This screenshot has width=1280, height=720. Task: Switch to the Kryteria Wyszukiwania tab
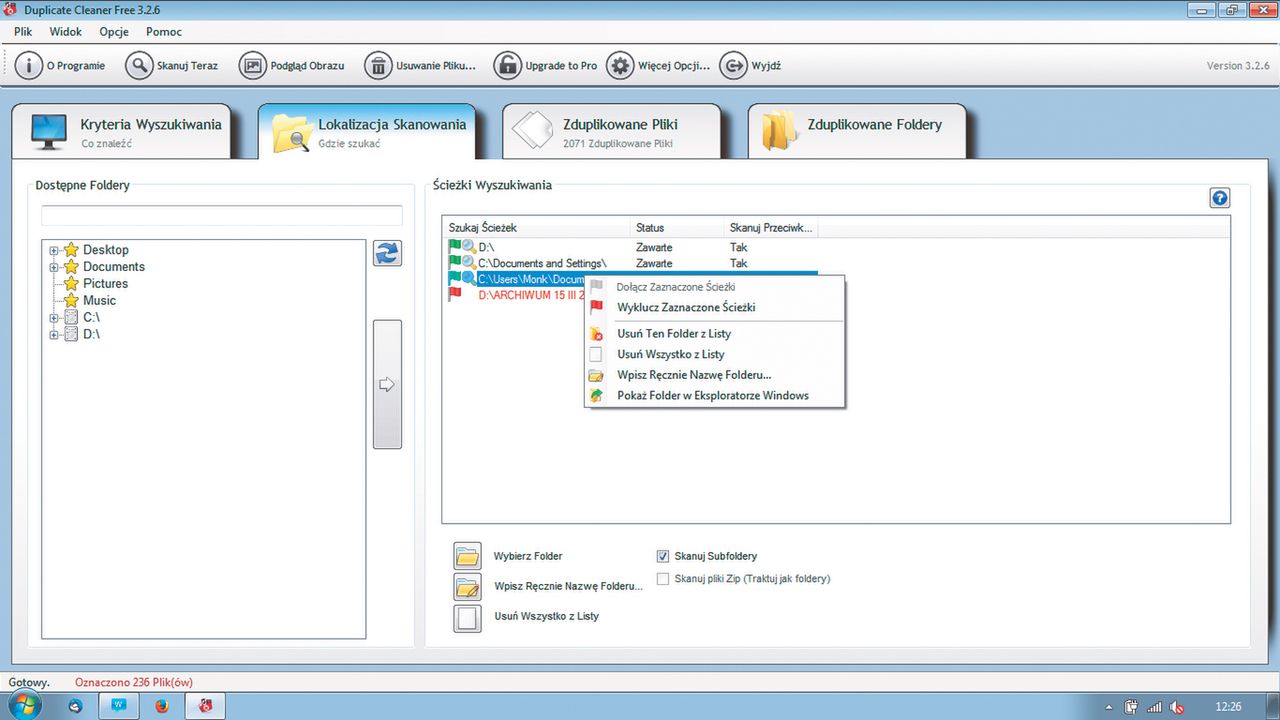[x=122, y=131]
